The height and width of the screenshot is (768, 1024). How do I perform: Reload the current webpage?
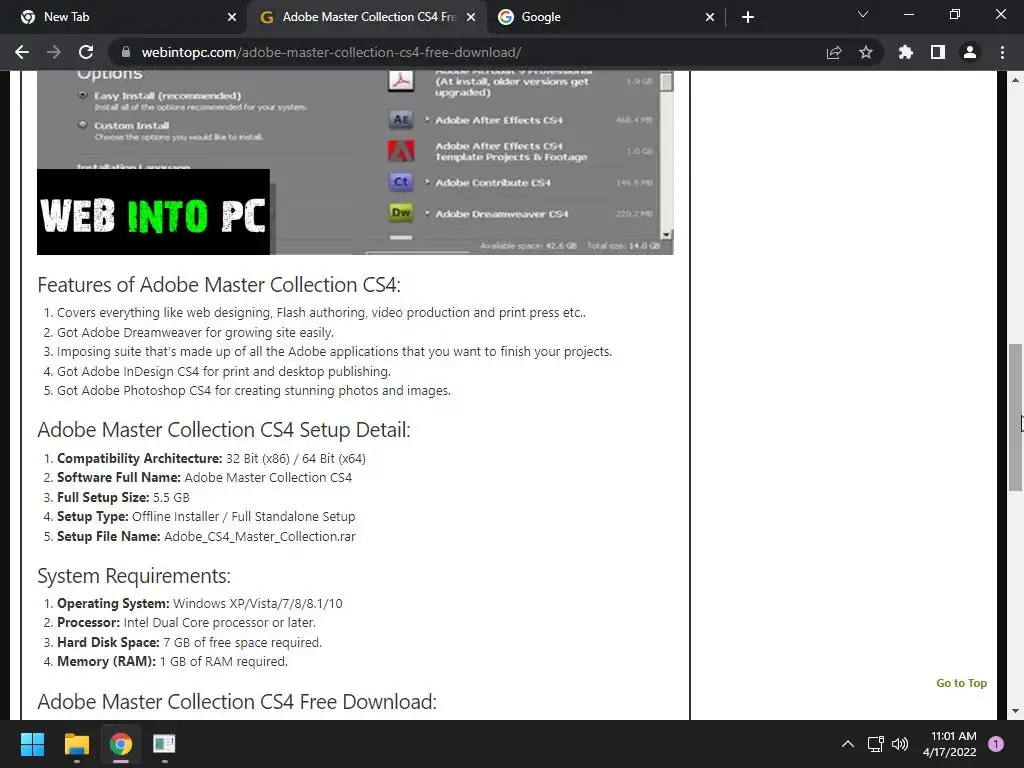click(86, 52)
